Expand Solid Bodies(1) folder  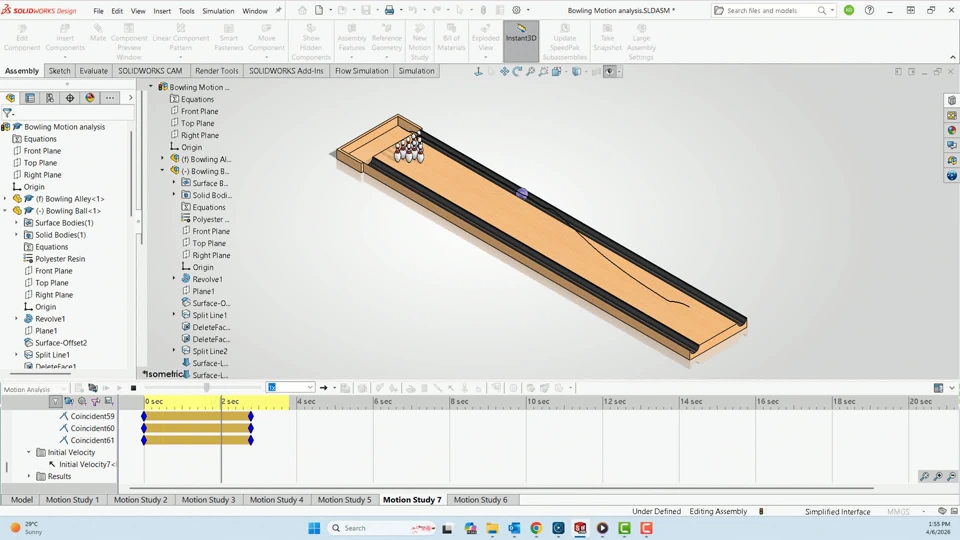point(17,234)
